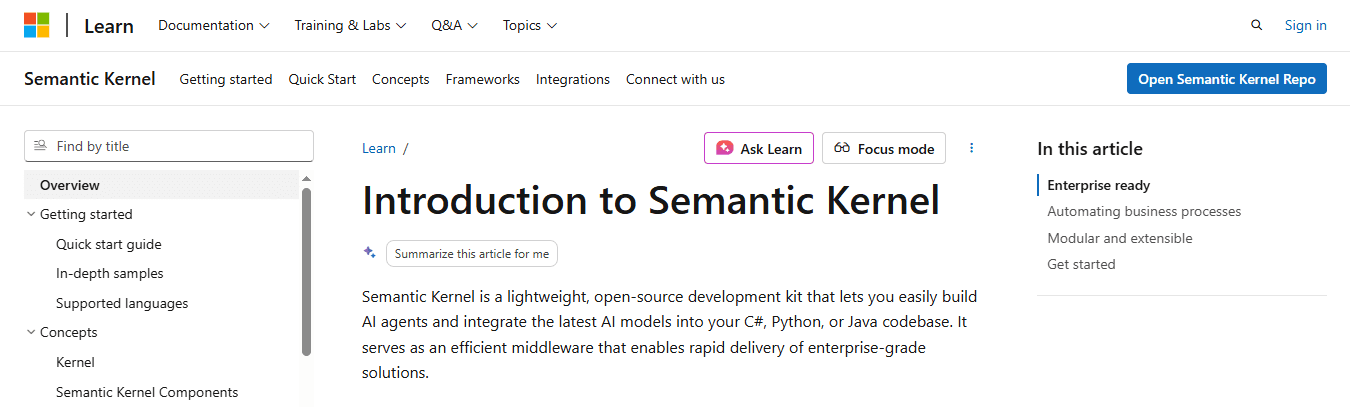Click the sparkle icon beside Summarize

369,253
